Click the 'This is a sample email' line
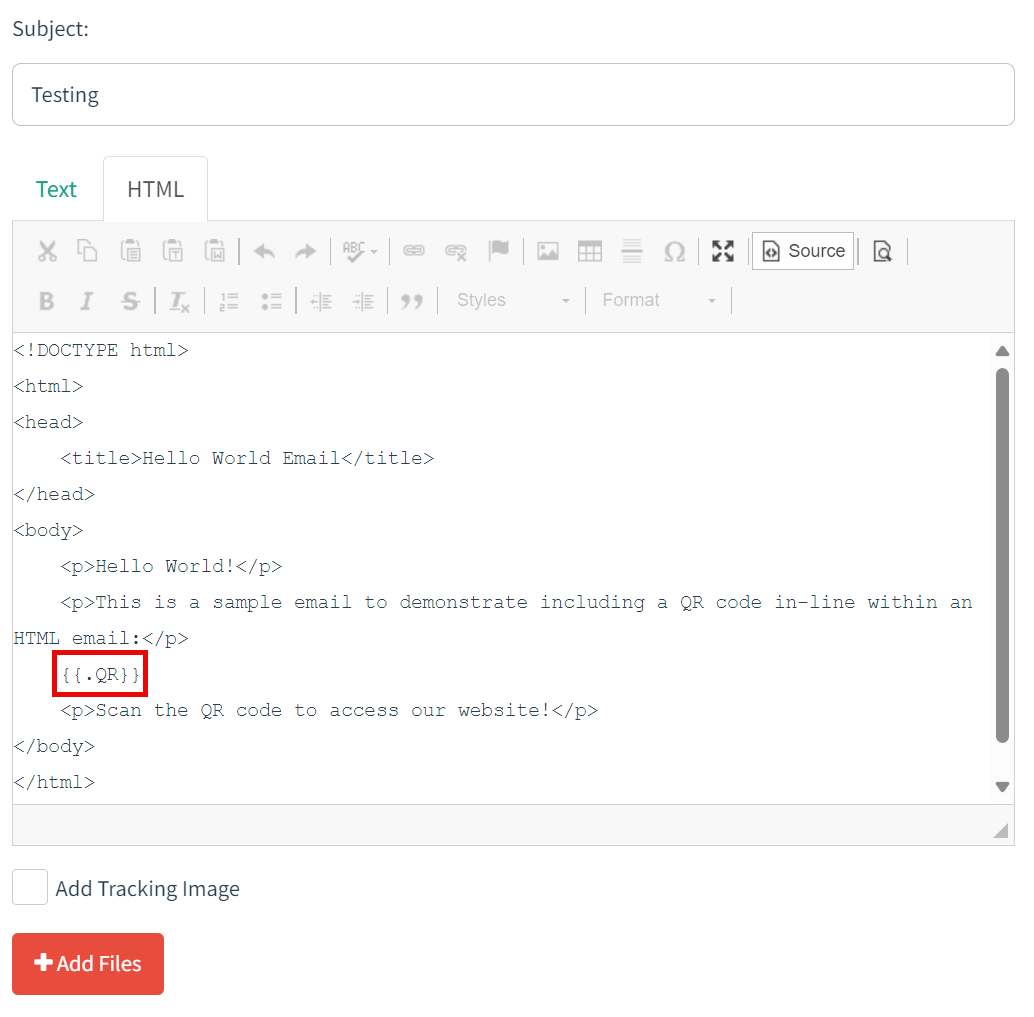This screenshot has height=1017, width=1034. (x=516, y=602)
